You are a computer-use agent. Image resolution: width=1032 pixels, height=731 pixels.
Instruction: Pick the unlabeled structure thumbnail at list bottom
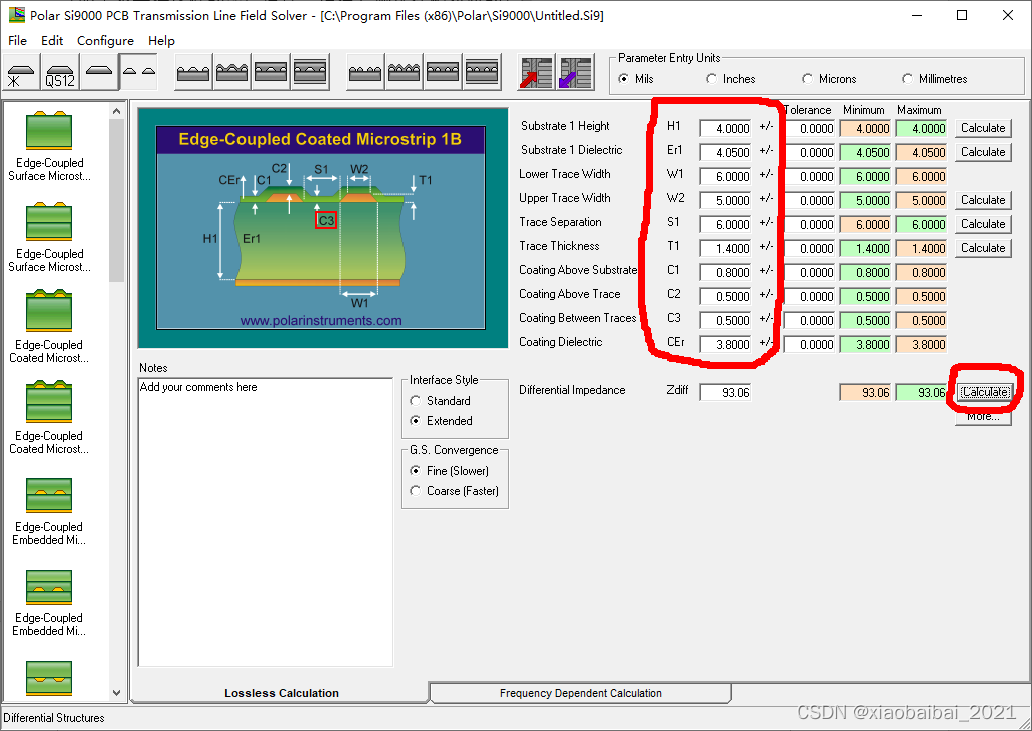coord(49,678)
